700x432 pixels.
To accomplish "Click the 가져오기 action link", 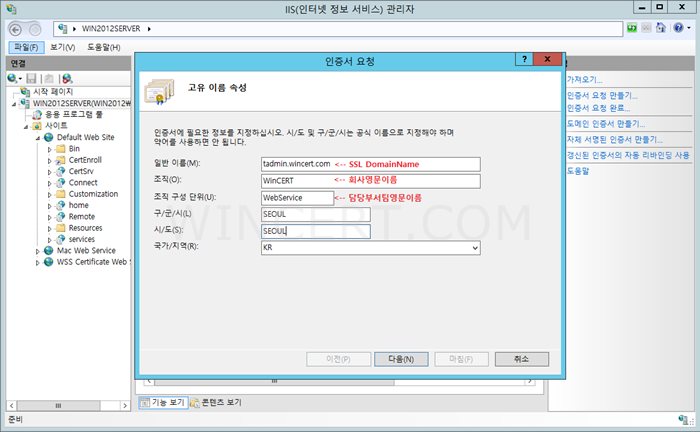I will [584, 79].
